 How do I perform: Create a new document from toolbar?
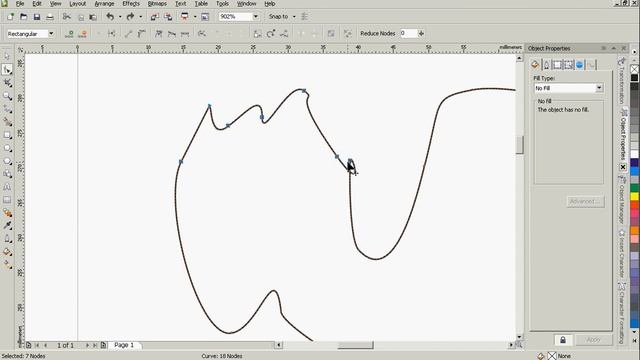tap(10, 17)
